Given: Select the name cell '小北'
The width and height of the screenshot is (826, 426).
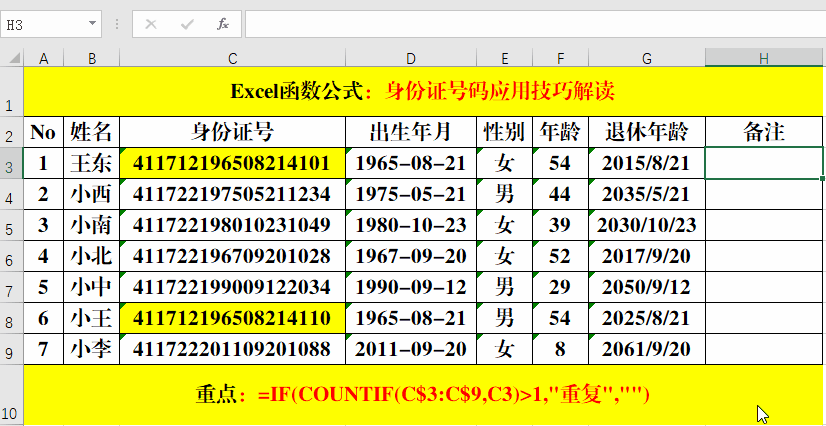Looking at the screenshot, I should tap(92, 256).
